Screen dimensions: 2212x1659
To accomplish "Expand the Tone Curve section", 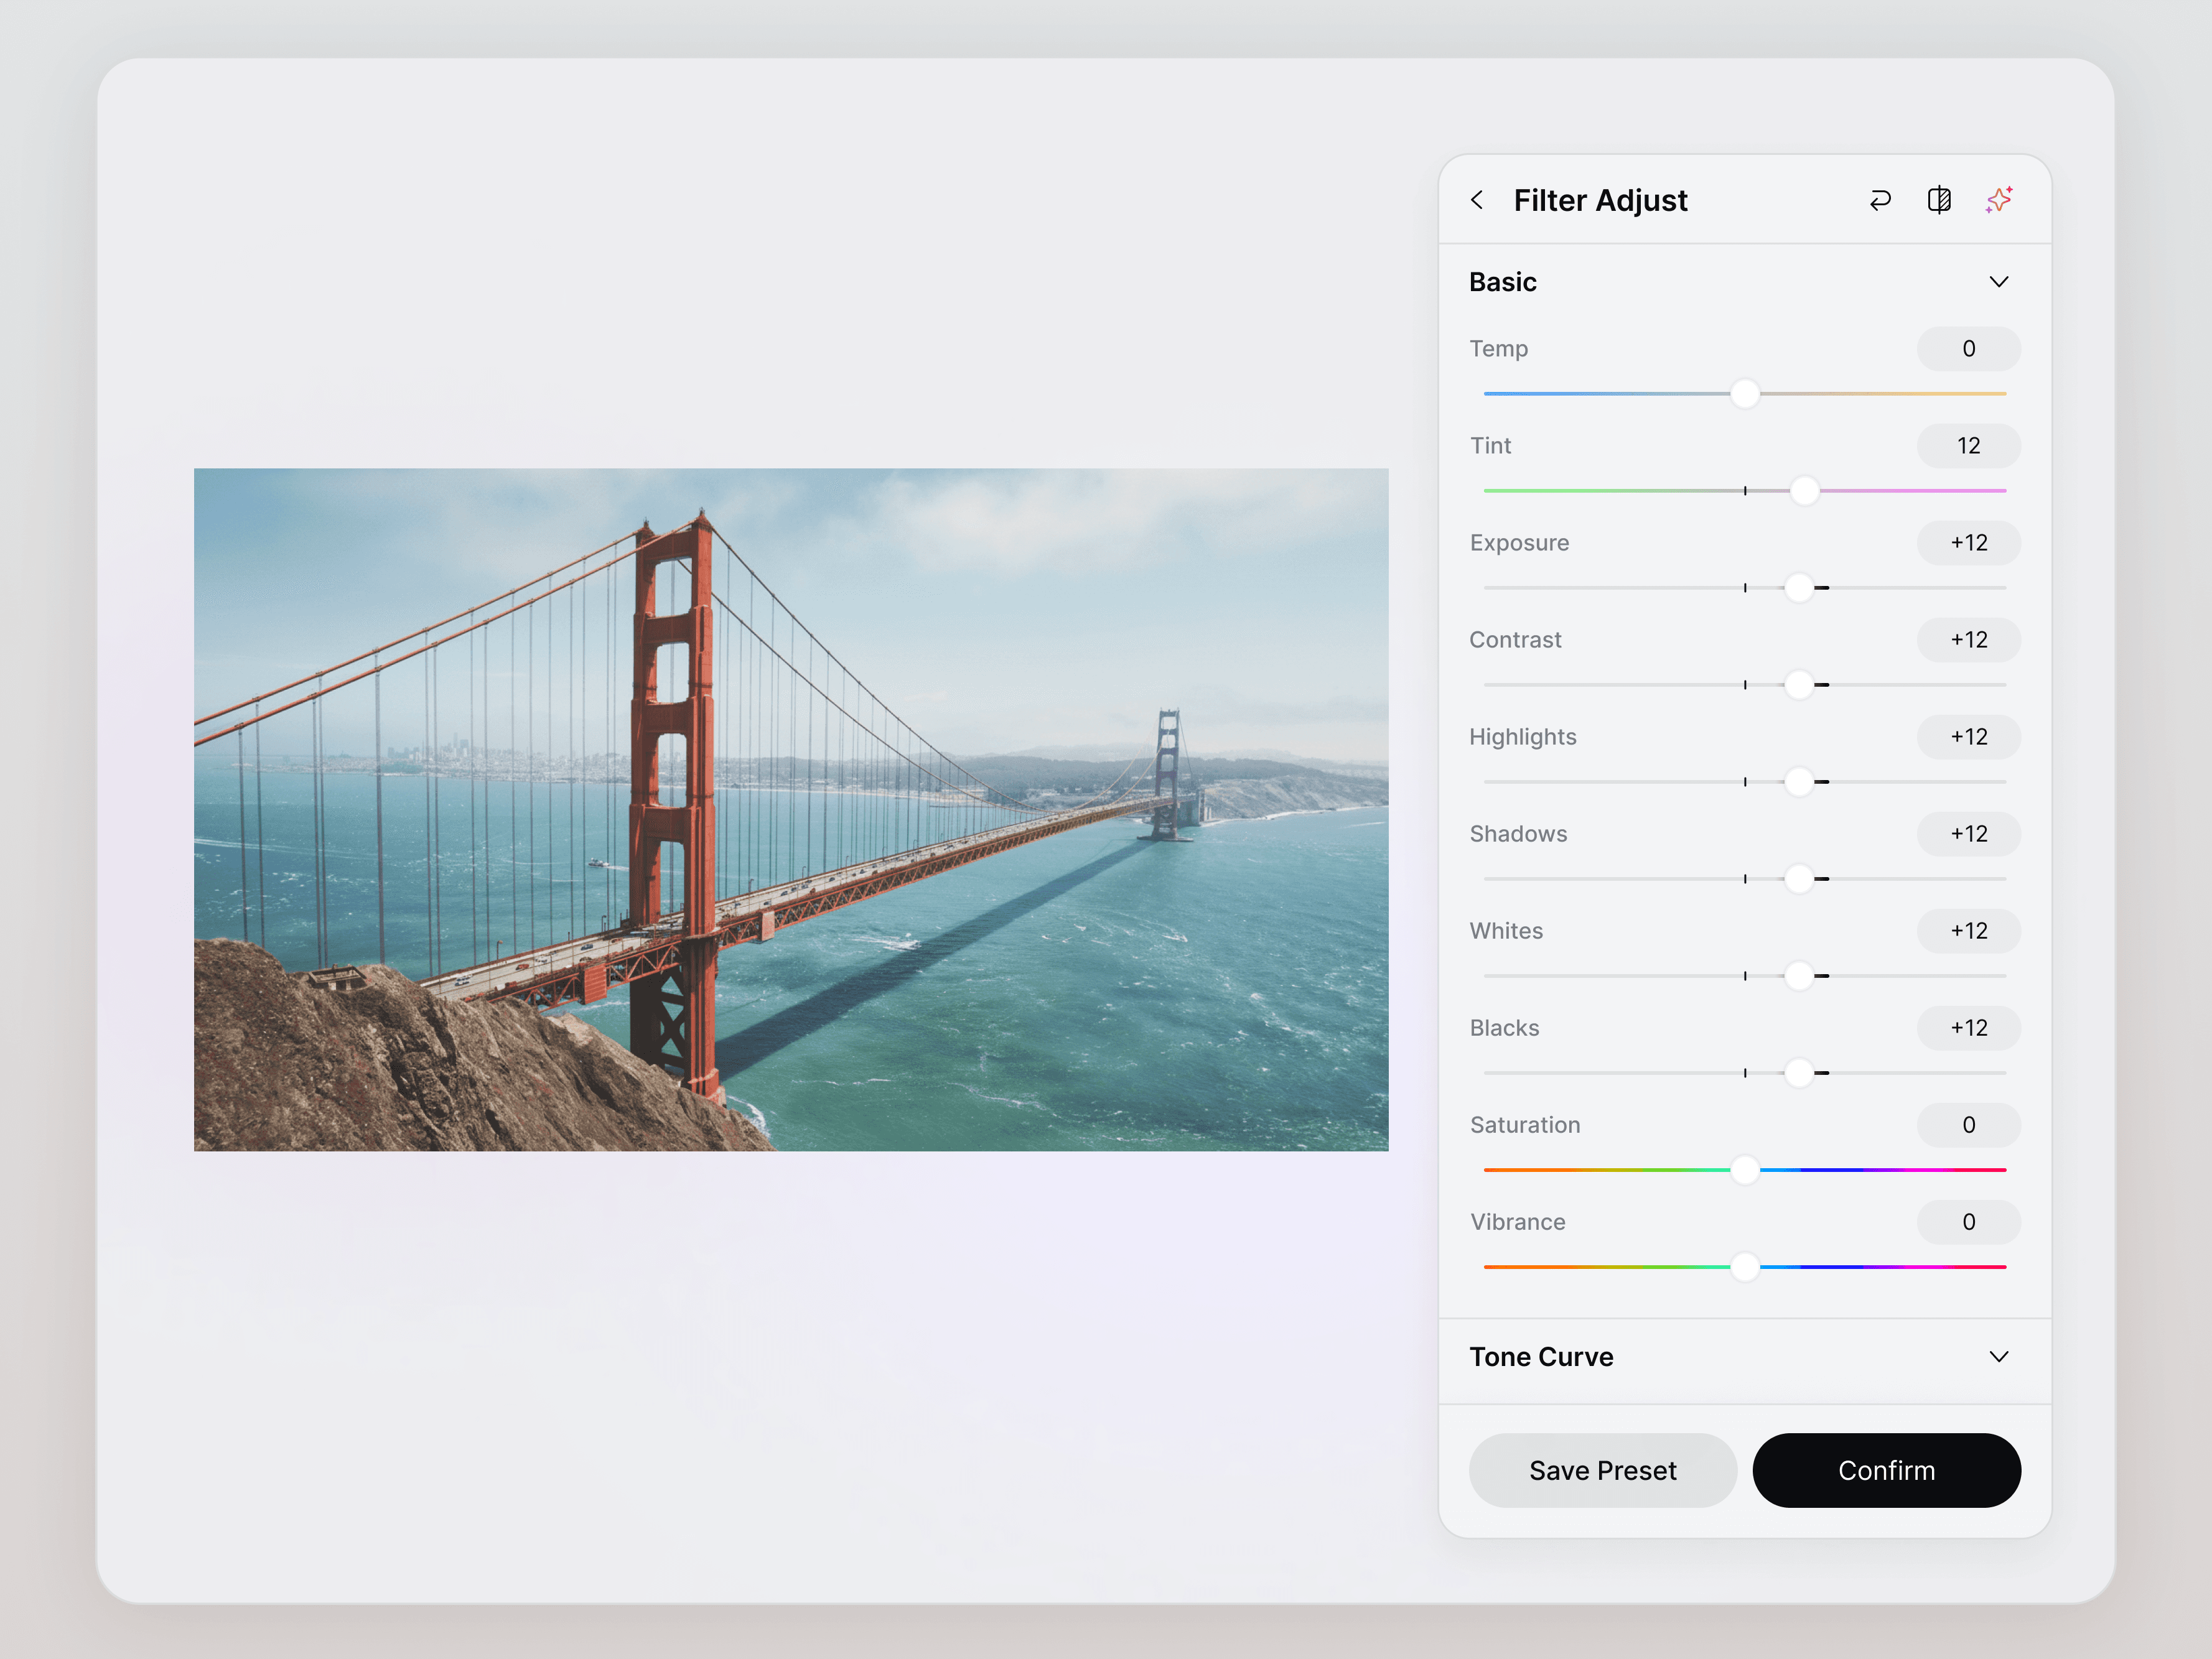I will [x=1998, y=1357].
